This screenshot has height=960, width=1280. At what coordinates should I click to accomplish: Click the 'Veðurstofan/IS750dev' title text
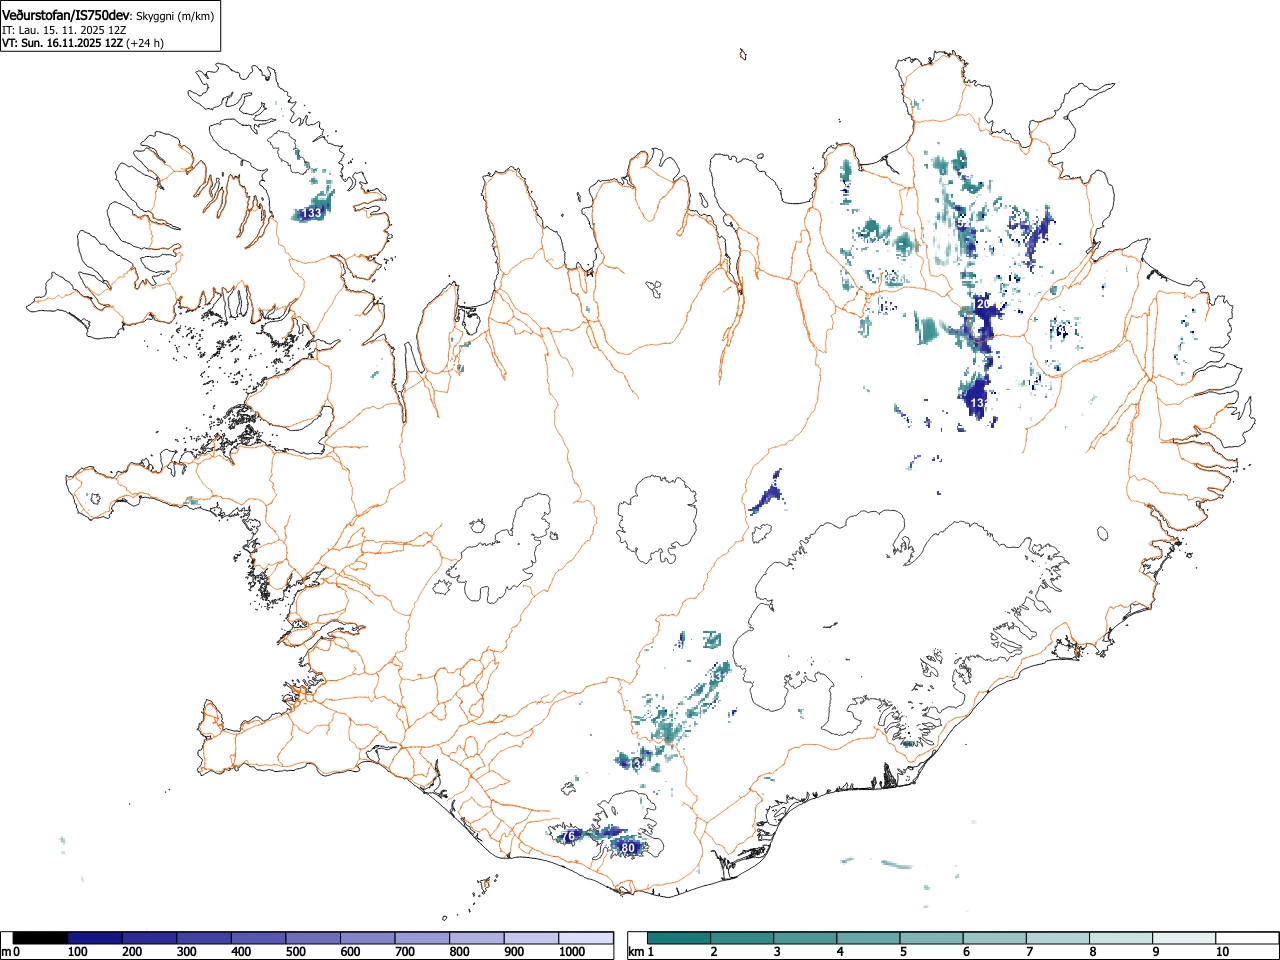click(67, 16)
